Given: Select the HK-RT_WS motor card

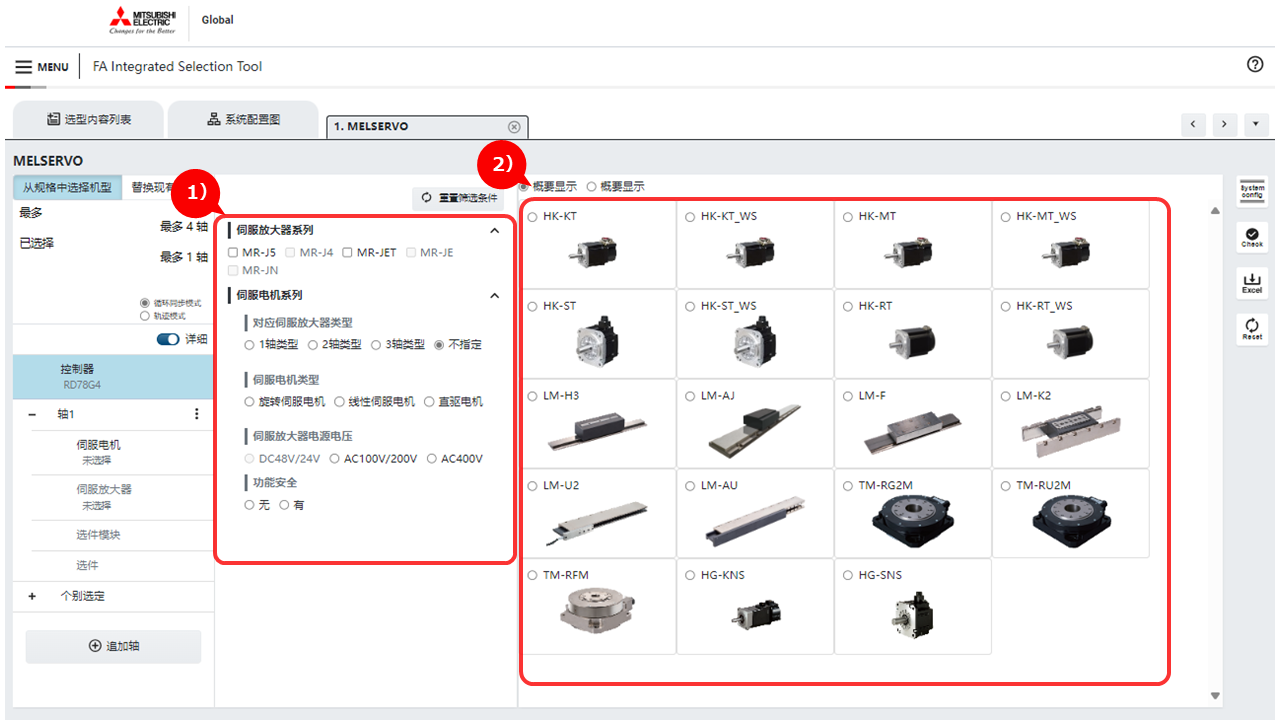Looking at the screenshot, I should click(1070, 334).
